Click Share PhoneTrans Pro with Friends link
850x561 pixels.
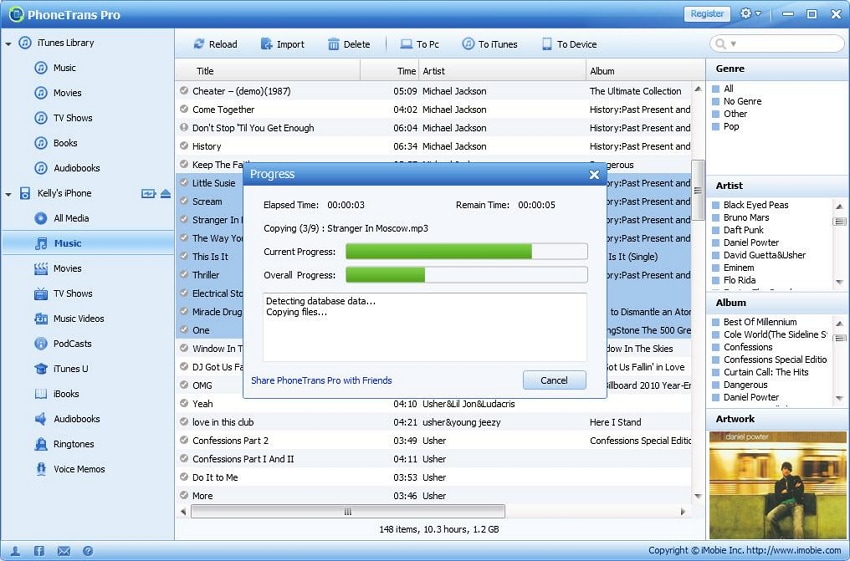tap(321, 381)
